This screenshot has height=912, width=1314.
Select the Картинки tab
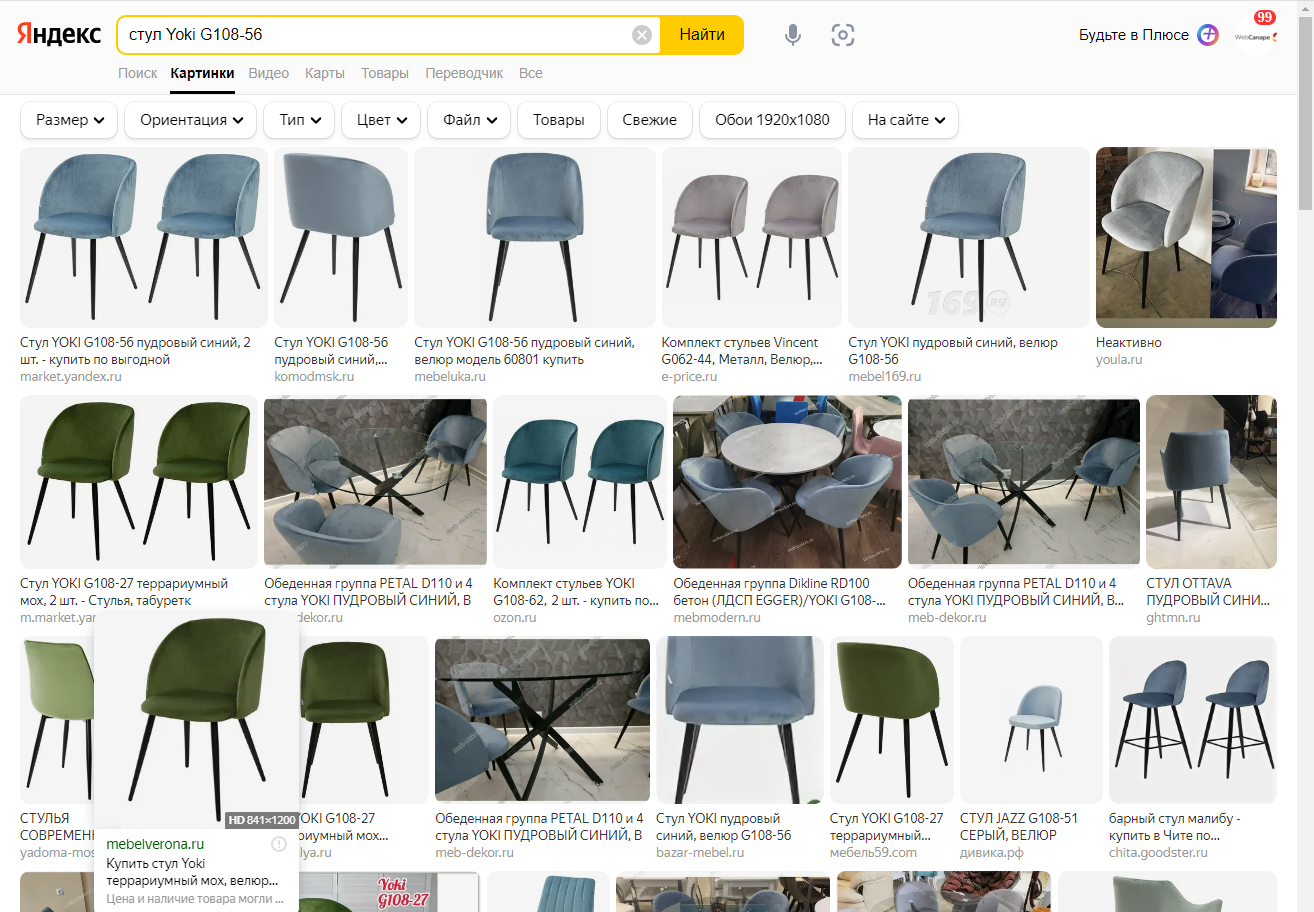(x=203, y=73)
